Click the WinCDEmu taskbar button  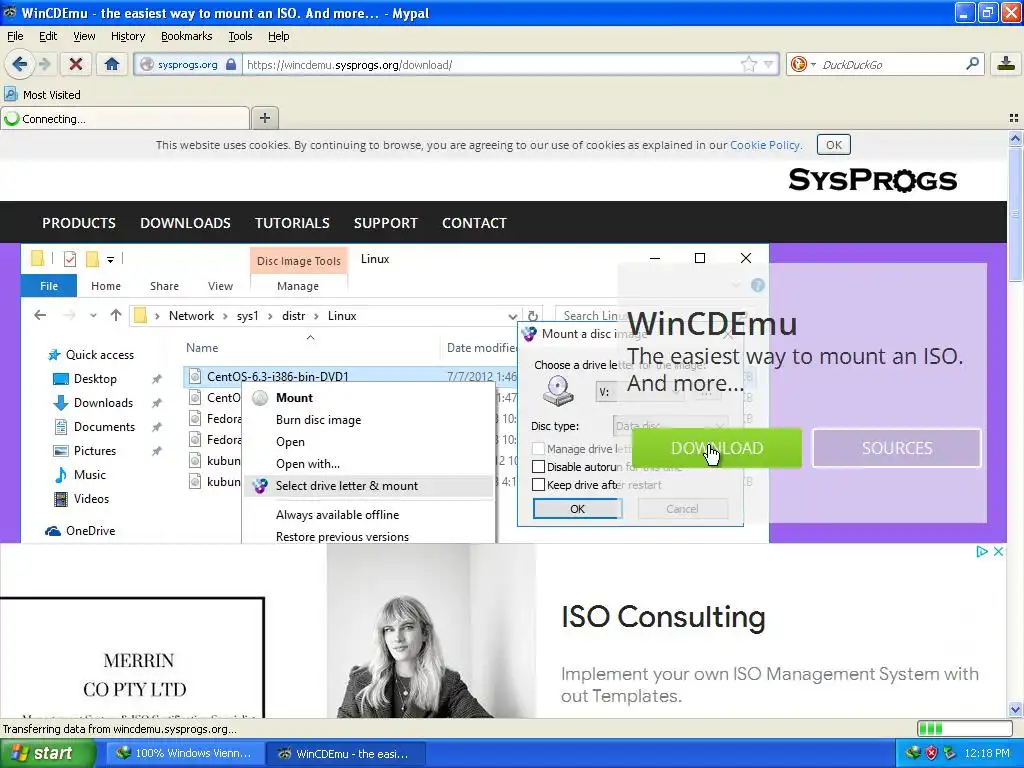pos(345,754)
